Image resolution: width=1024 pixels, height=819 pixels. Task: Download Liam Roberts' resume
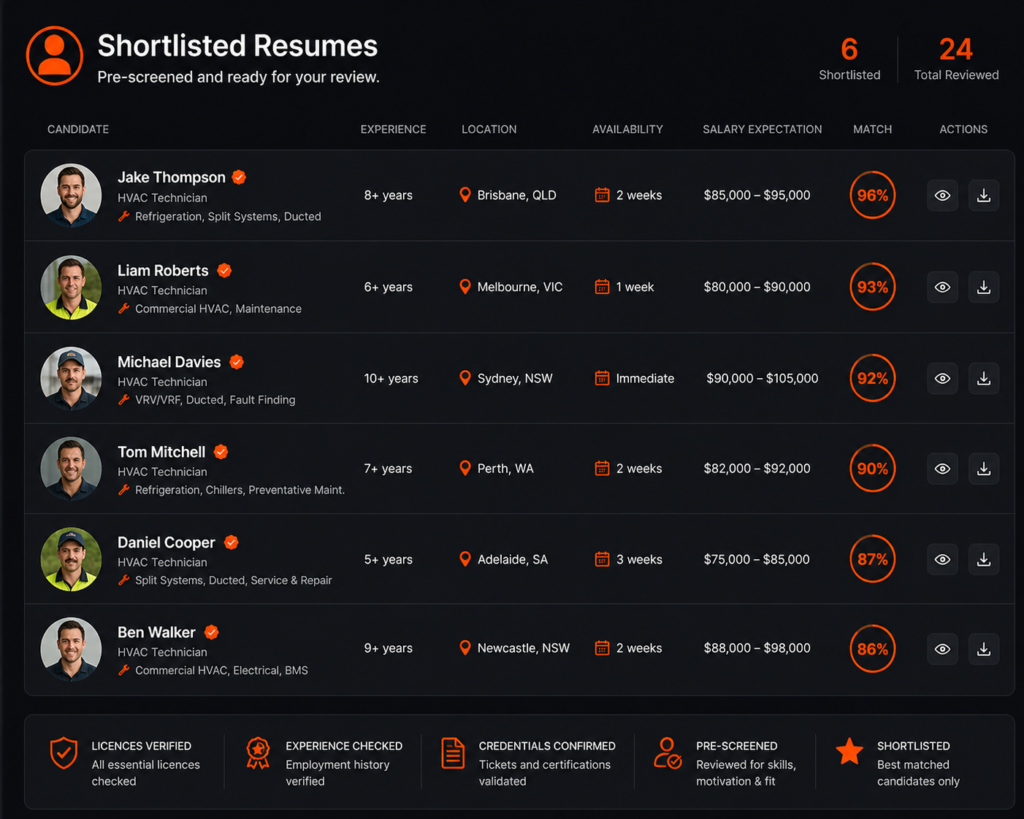click(x=983, y=288)
